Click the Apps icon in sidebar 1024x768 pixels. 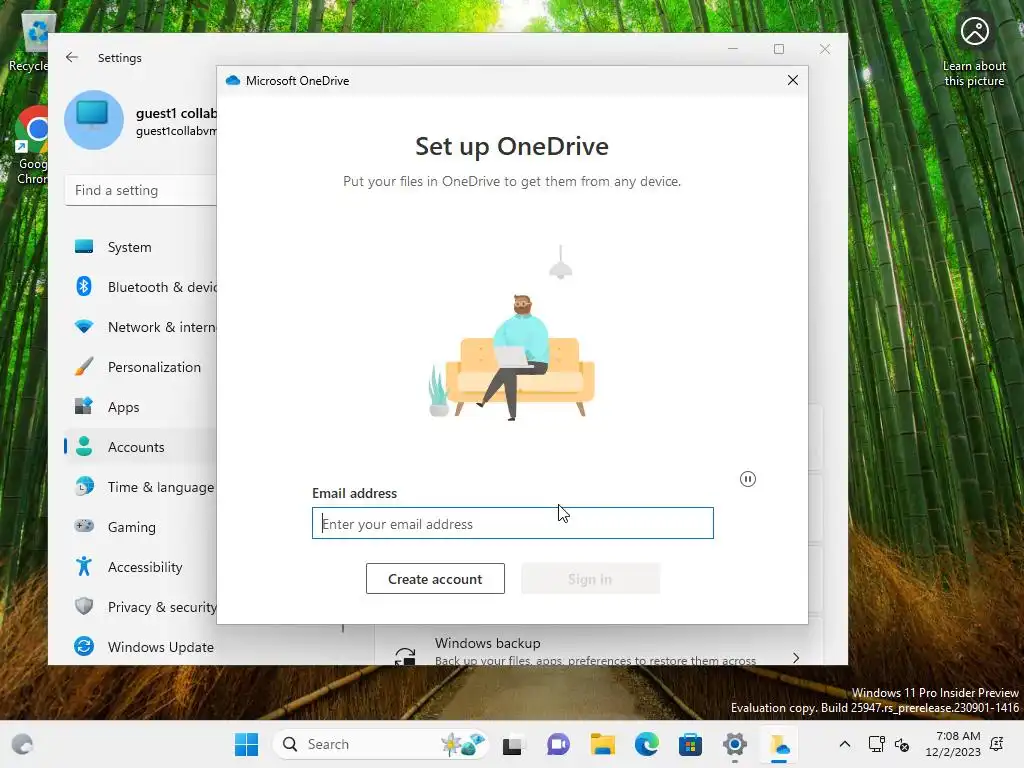pos(84,406)
